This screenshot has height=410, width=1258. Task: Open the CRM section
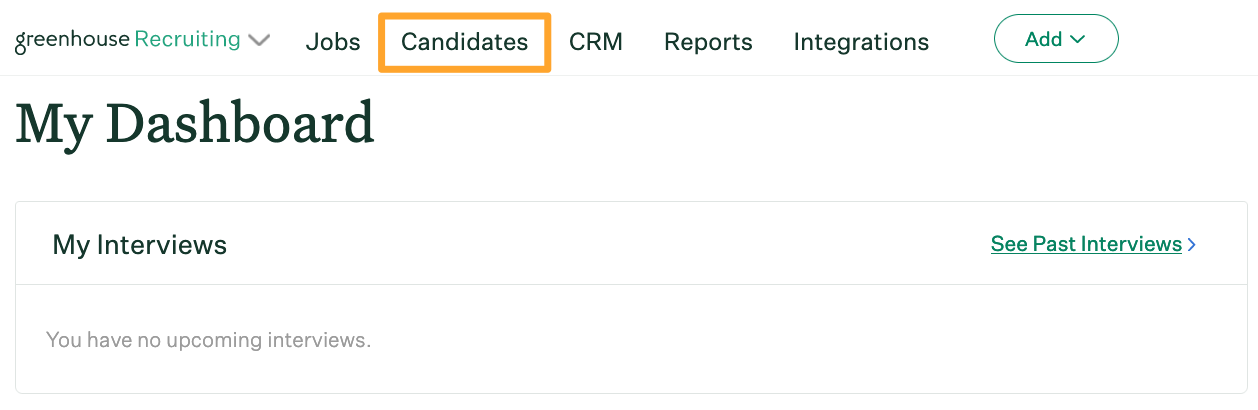[x=596, y=42]
